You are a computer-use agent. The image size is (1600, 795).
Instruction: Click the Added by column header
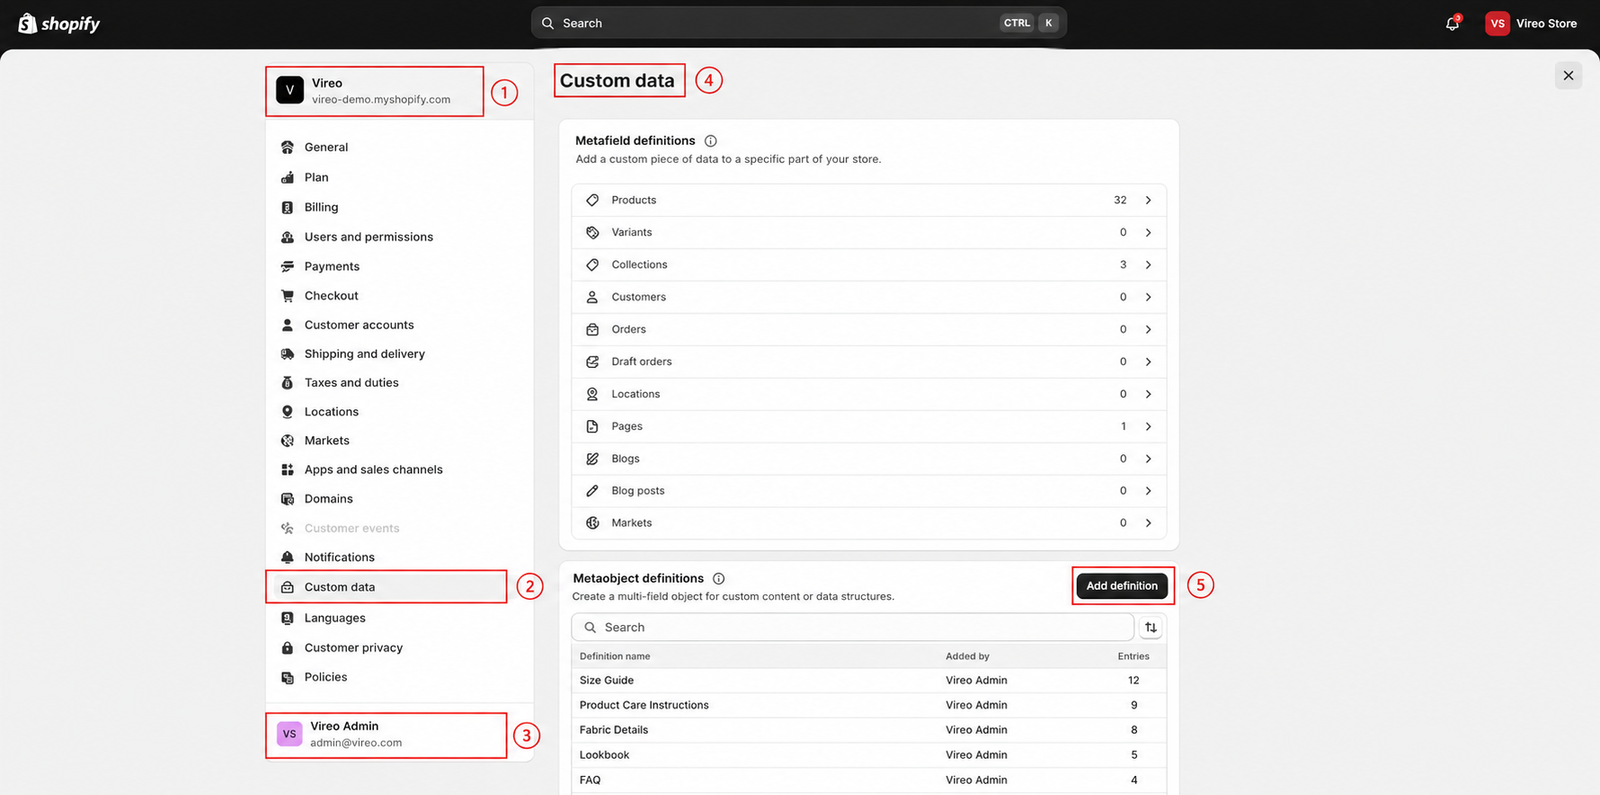coord(968,656)
